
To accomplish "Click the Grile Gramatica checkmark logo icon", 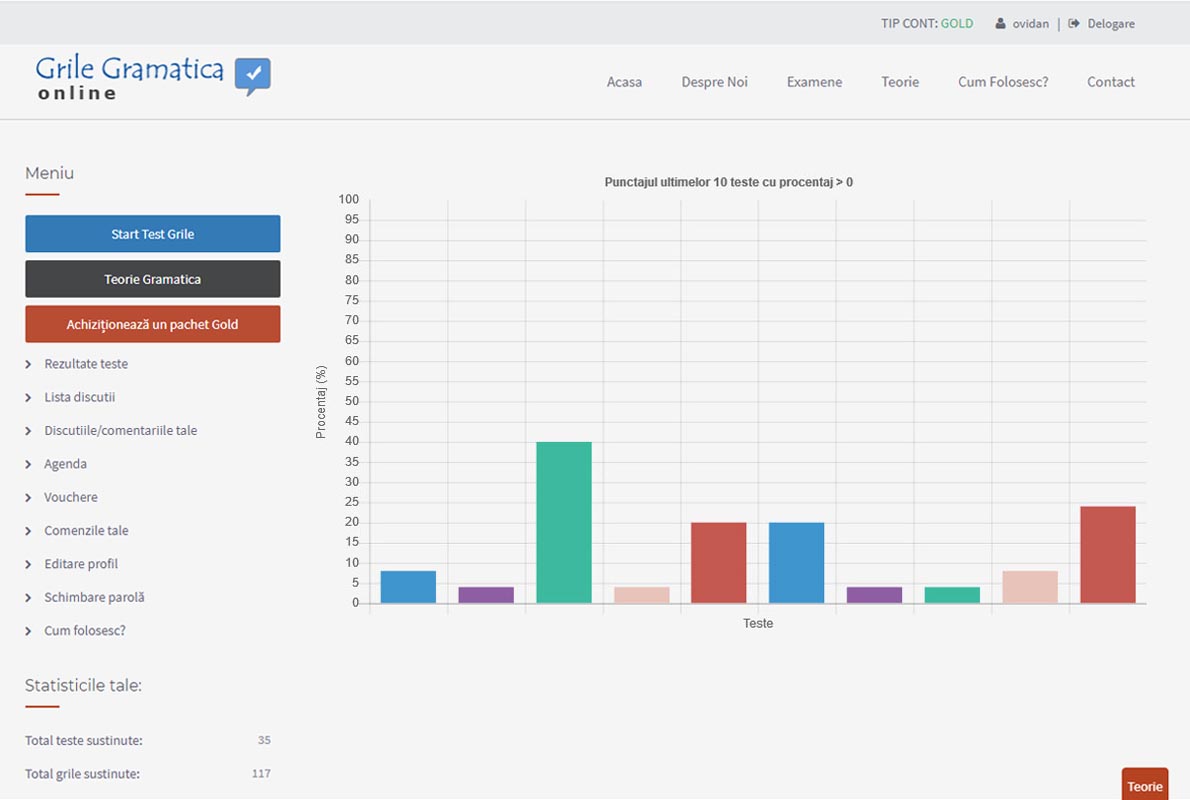I will (x=252, y=76).
